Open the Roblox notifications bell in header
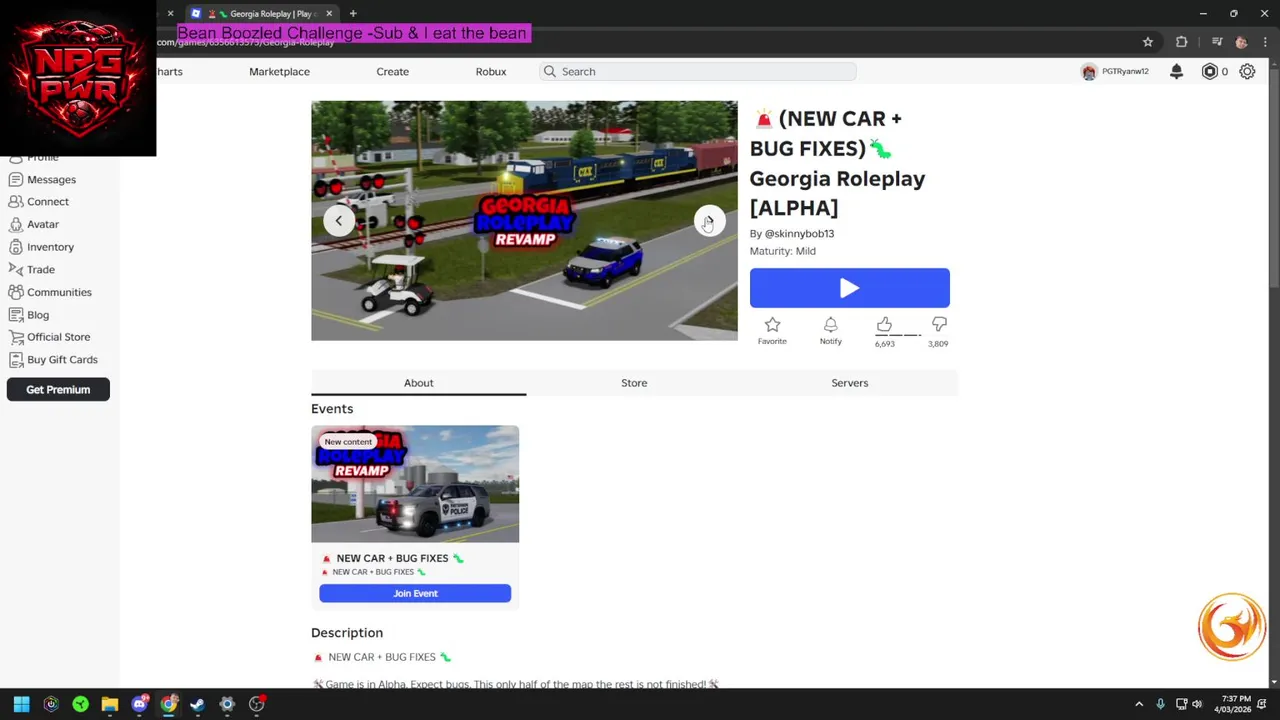This screenshot has height=720, width=1280. [1176, 71]
